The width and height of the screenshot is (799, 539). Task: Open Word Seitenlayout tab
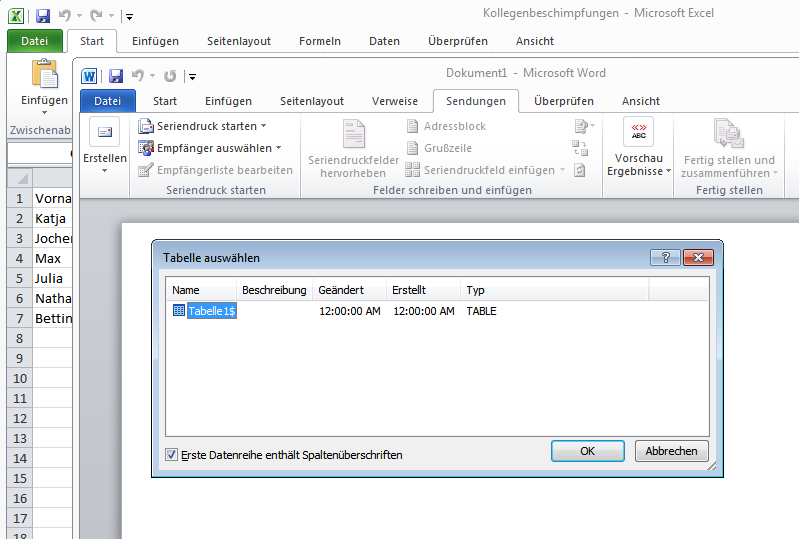click(312, 101)
